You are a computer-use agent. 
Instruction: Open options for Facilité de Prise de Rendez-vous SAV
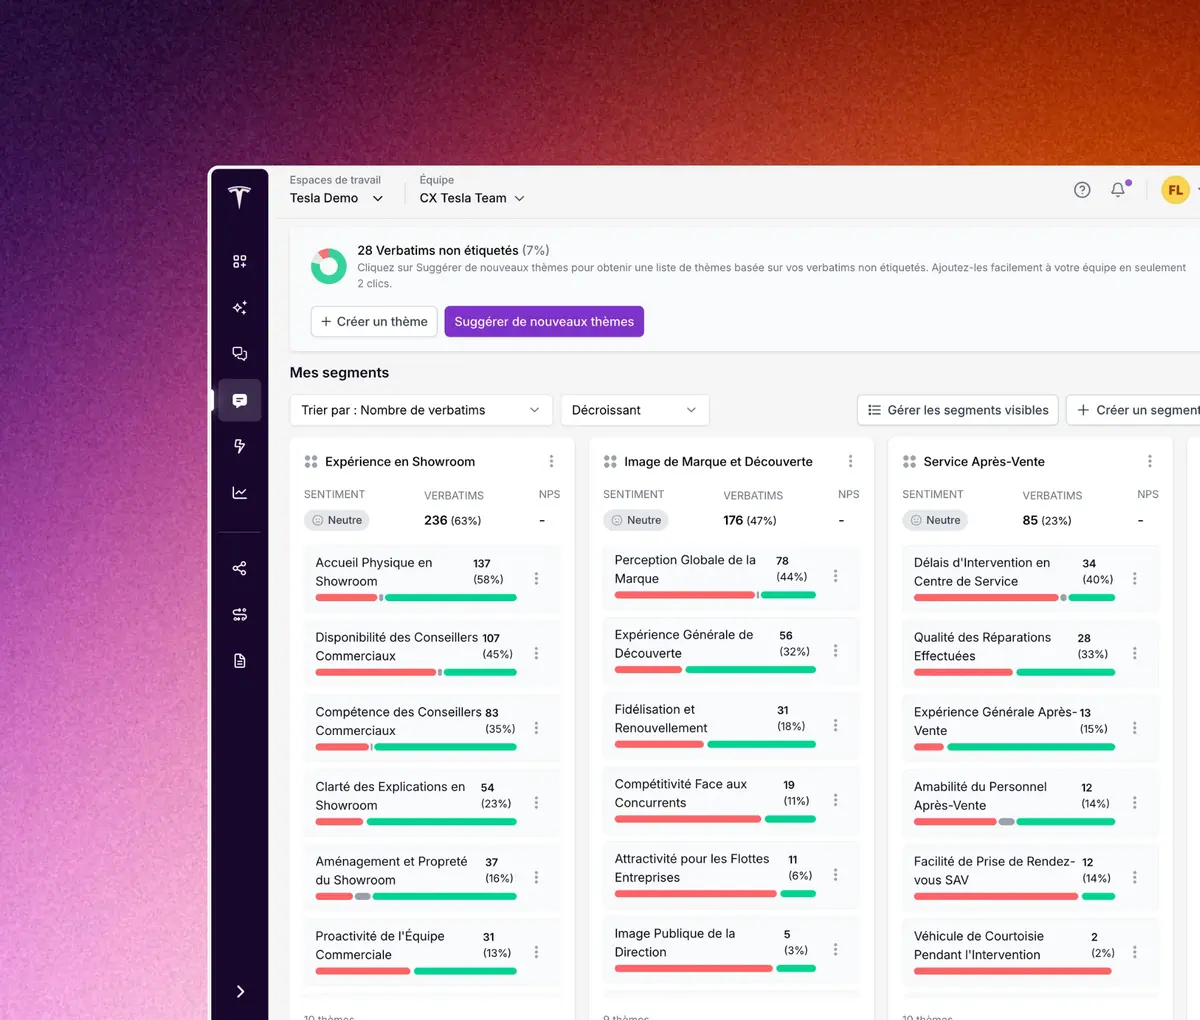[1134, 877]
